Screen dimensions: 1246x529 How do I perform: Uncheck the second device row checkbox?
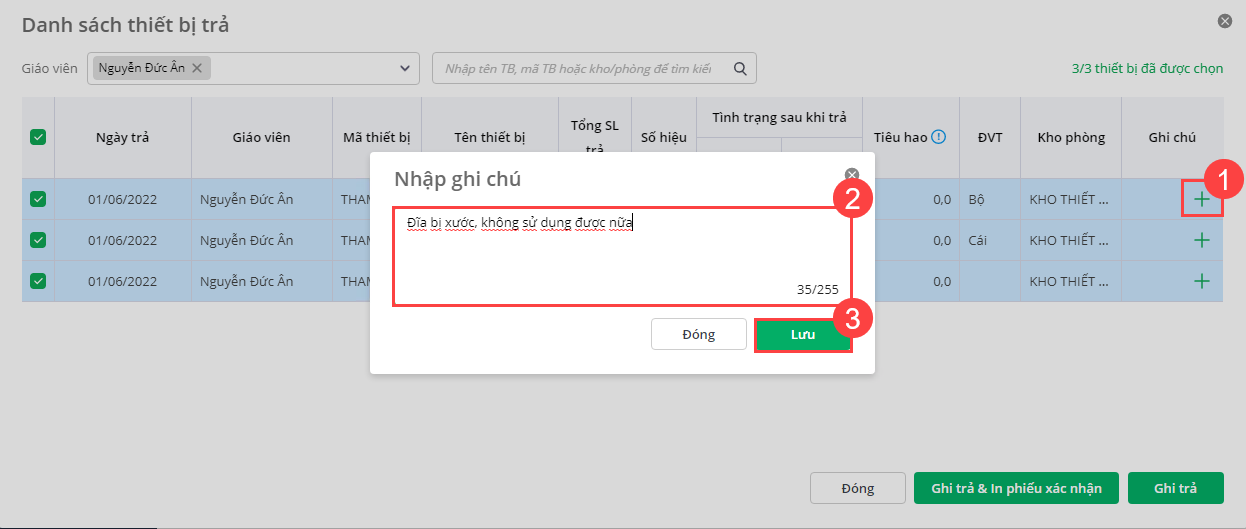click(38, 240)
